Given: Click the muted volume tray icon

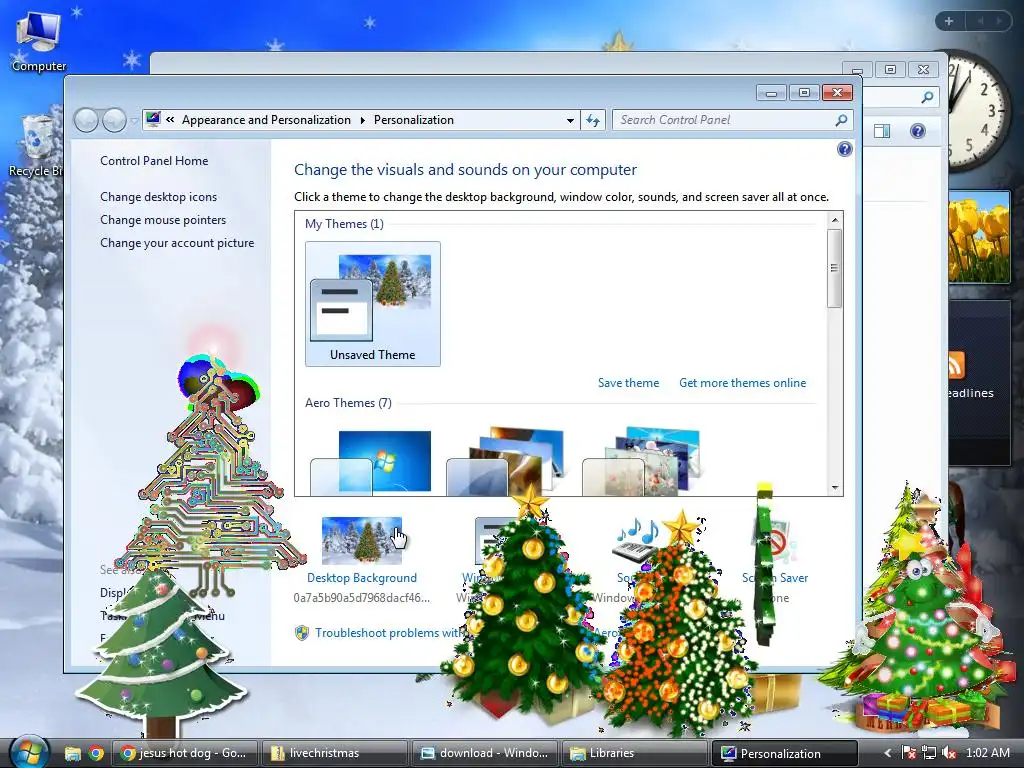Looking at the screenshot, I should [949, 753].
